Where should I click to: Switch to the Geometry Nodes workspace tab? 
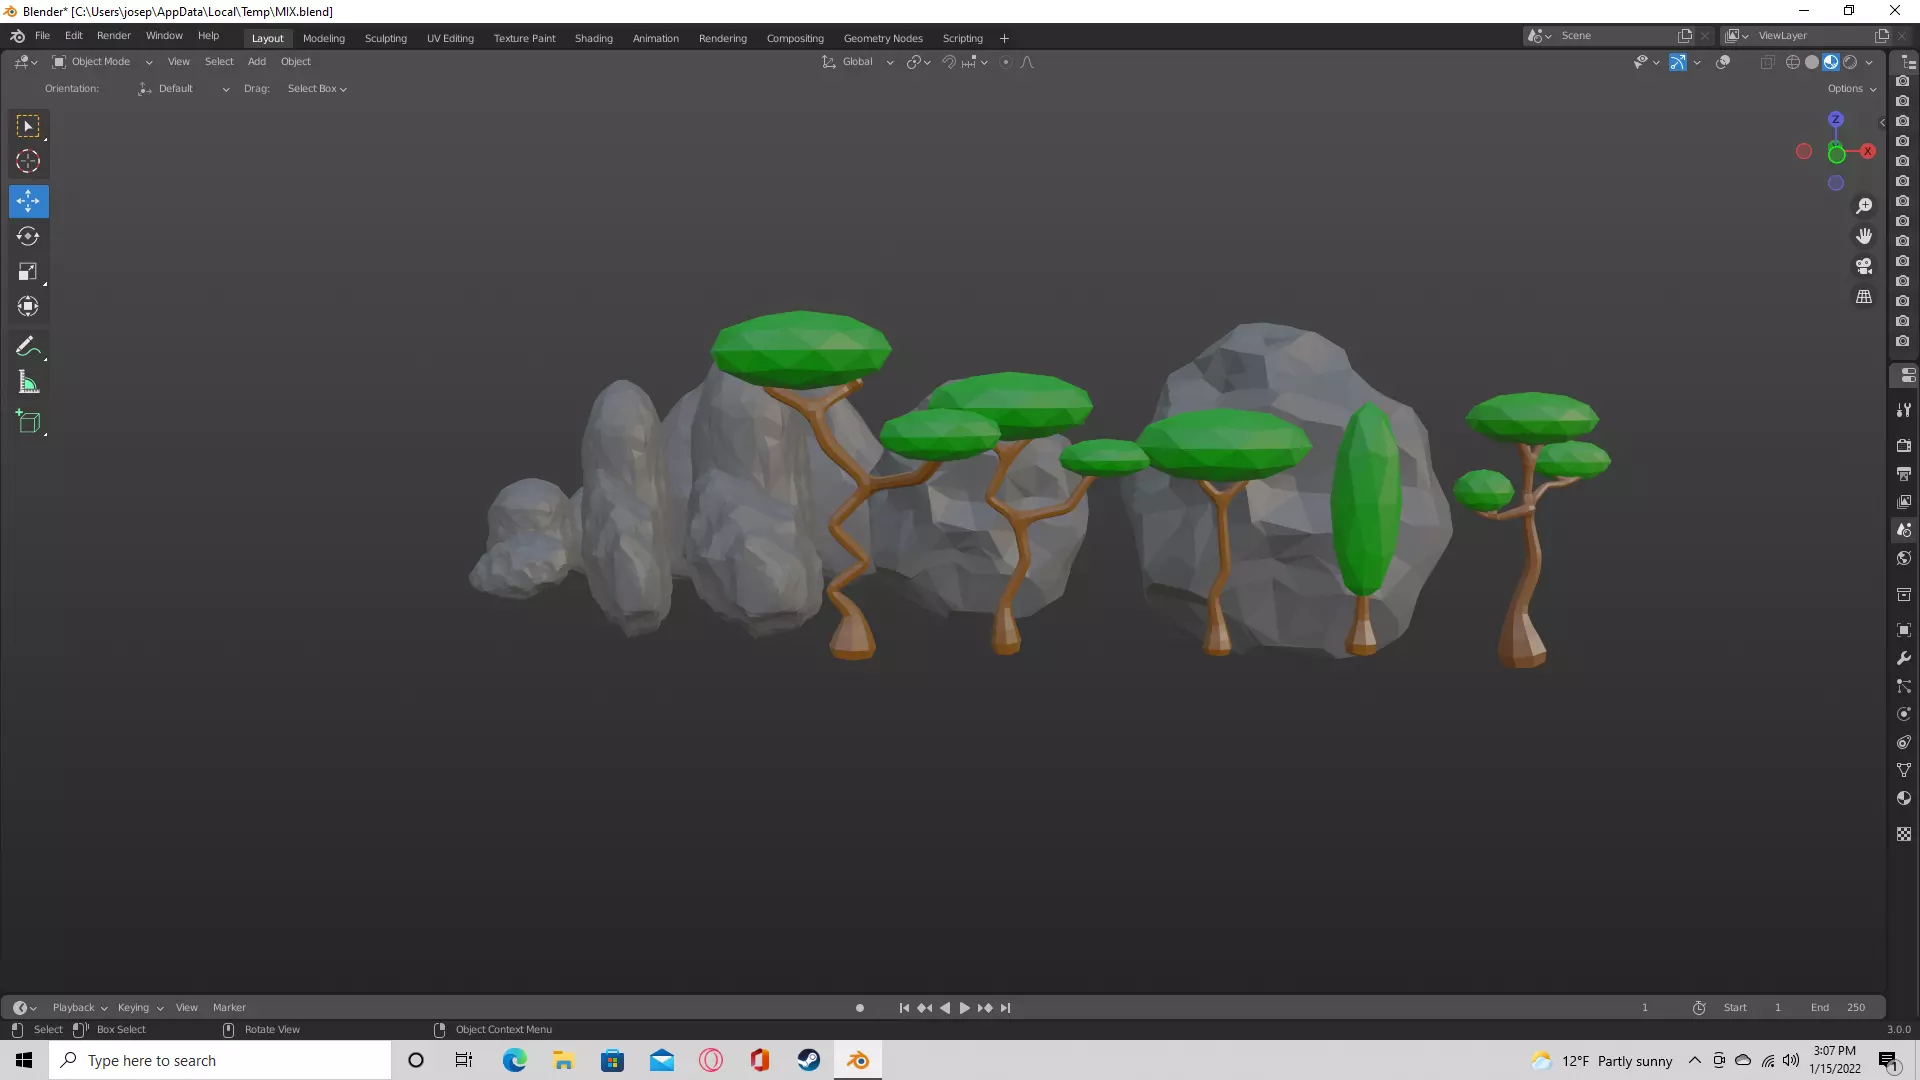click(x=883, y=38)
